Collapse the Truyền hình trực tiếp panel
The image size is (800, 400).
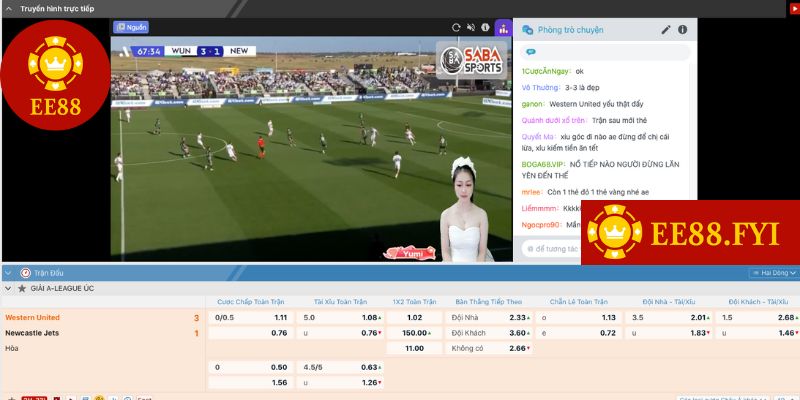coord(8,9)
